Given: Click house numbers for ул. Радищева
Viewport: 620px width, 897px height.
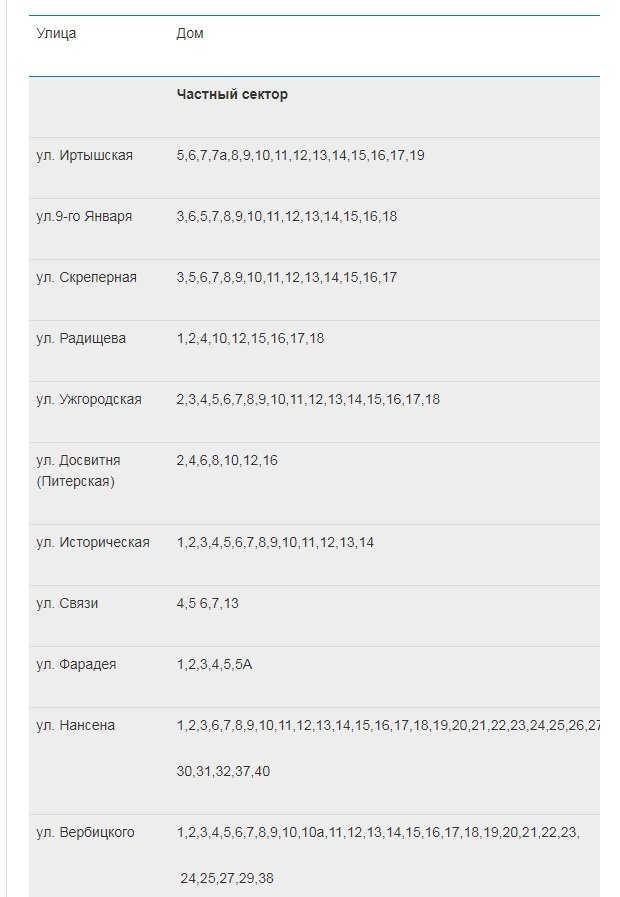Looking at the screenshot, I should (x=250, y=338).
